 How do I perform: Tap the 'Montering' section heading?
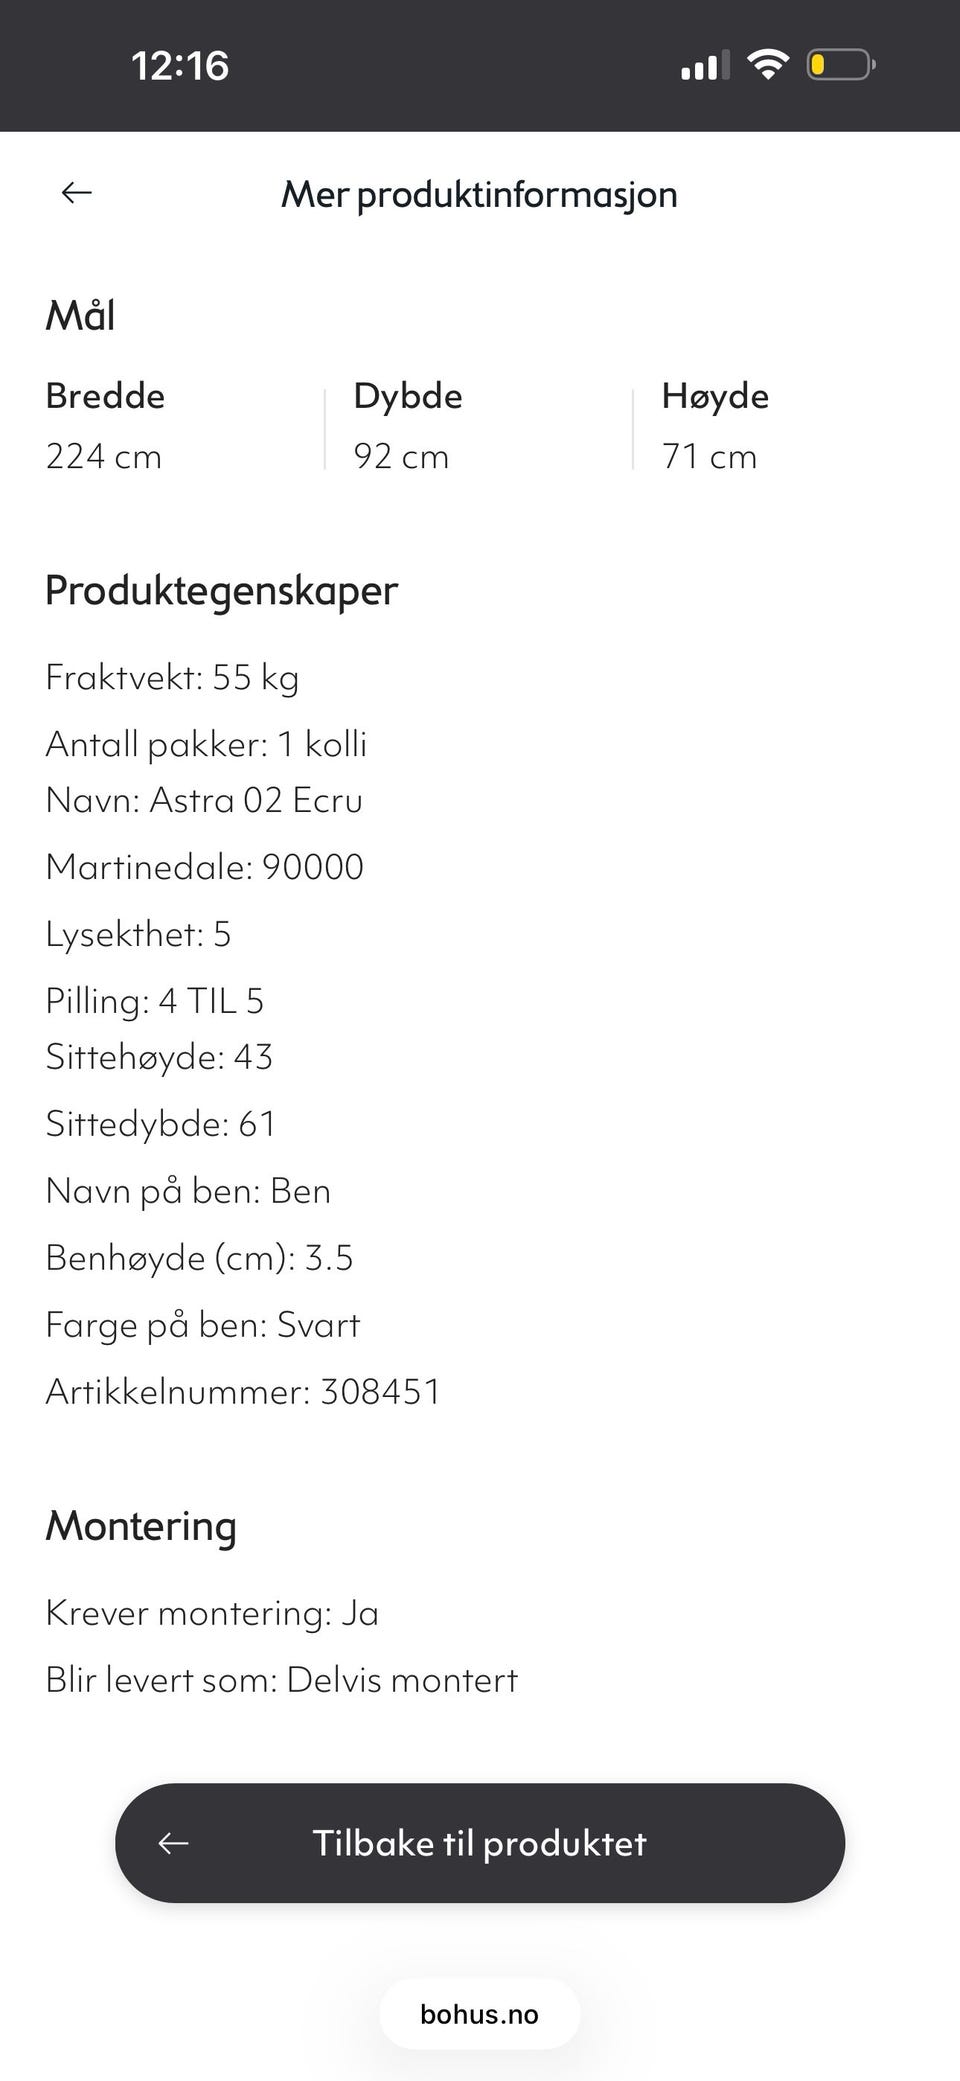click(x=141, y=1526)
